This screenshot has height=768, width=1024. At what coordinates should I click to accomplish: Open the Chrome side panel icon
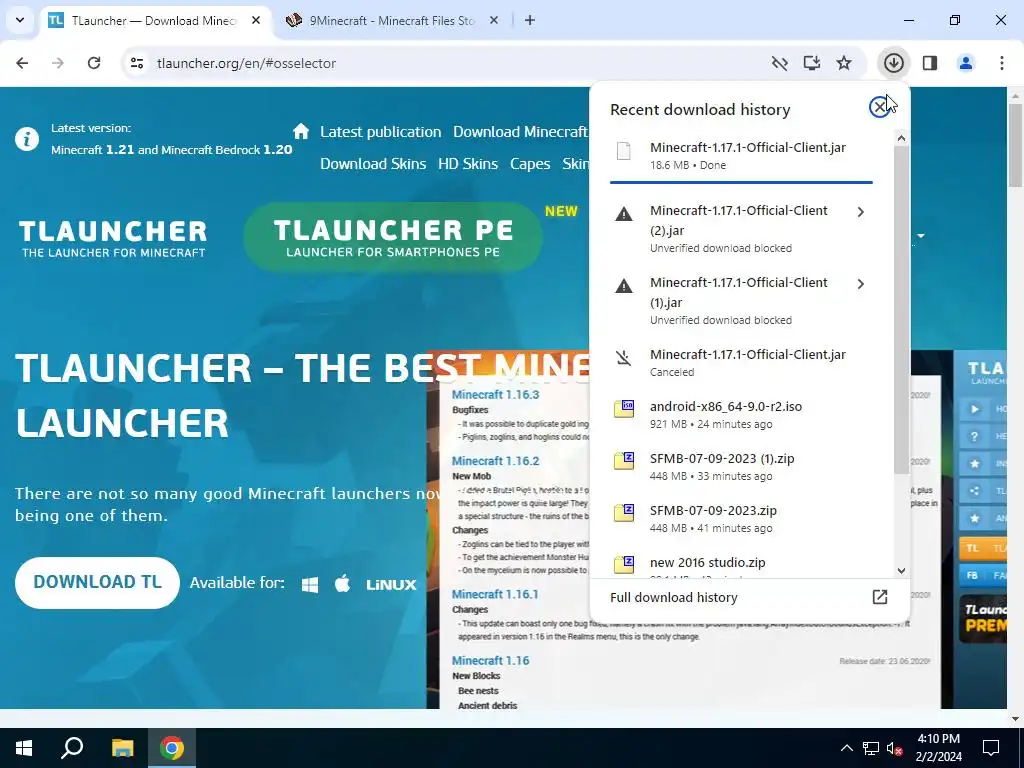(930, 63)
